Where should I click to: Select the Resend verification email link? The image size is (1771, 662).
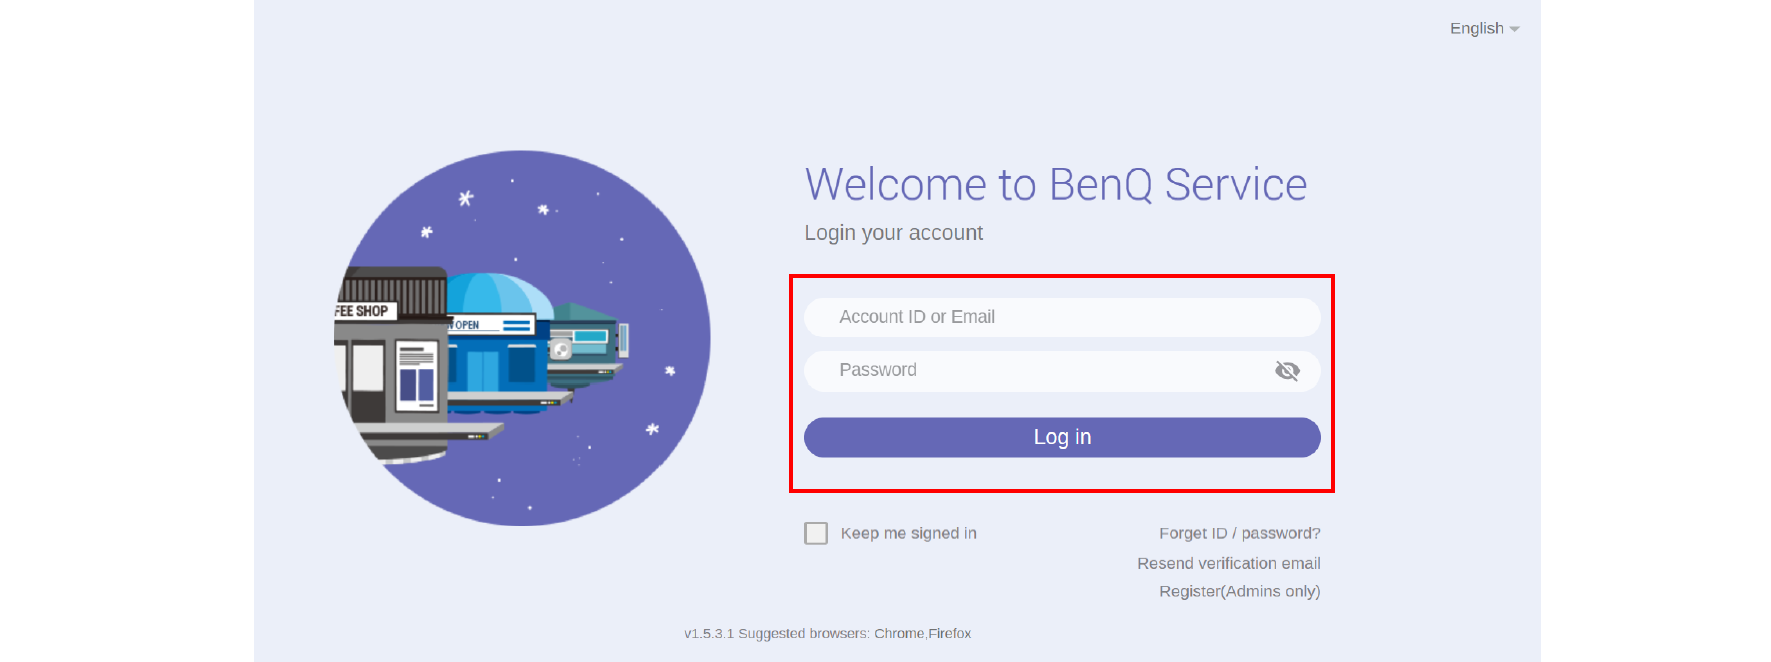pos(1228,563)
